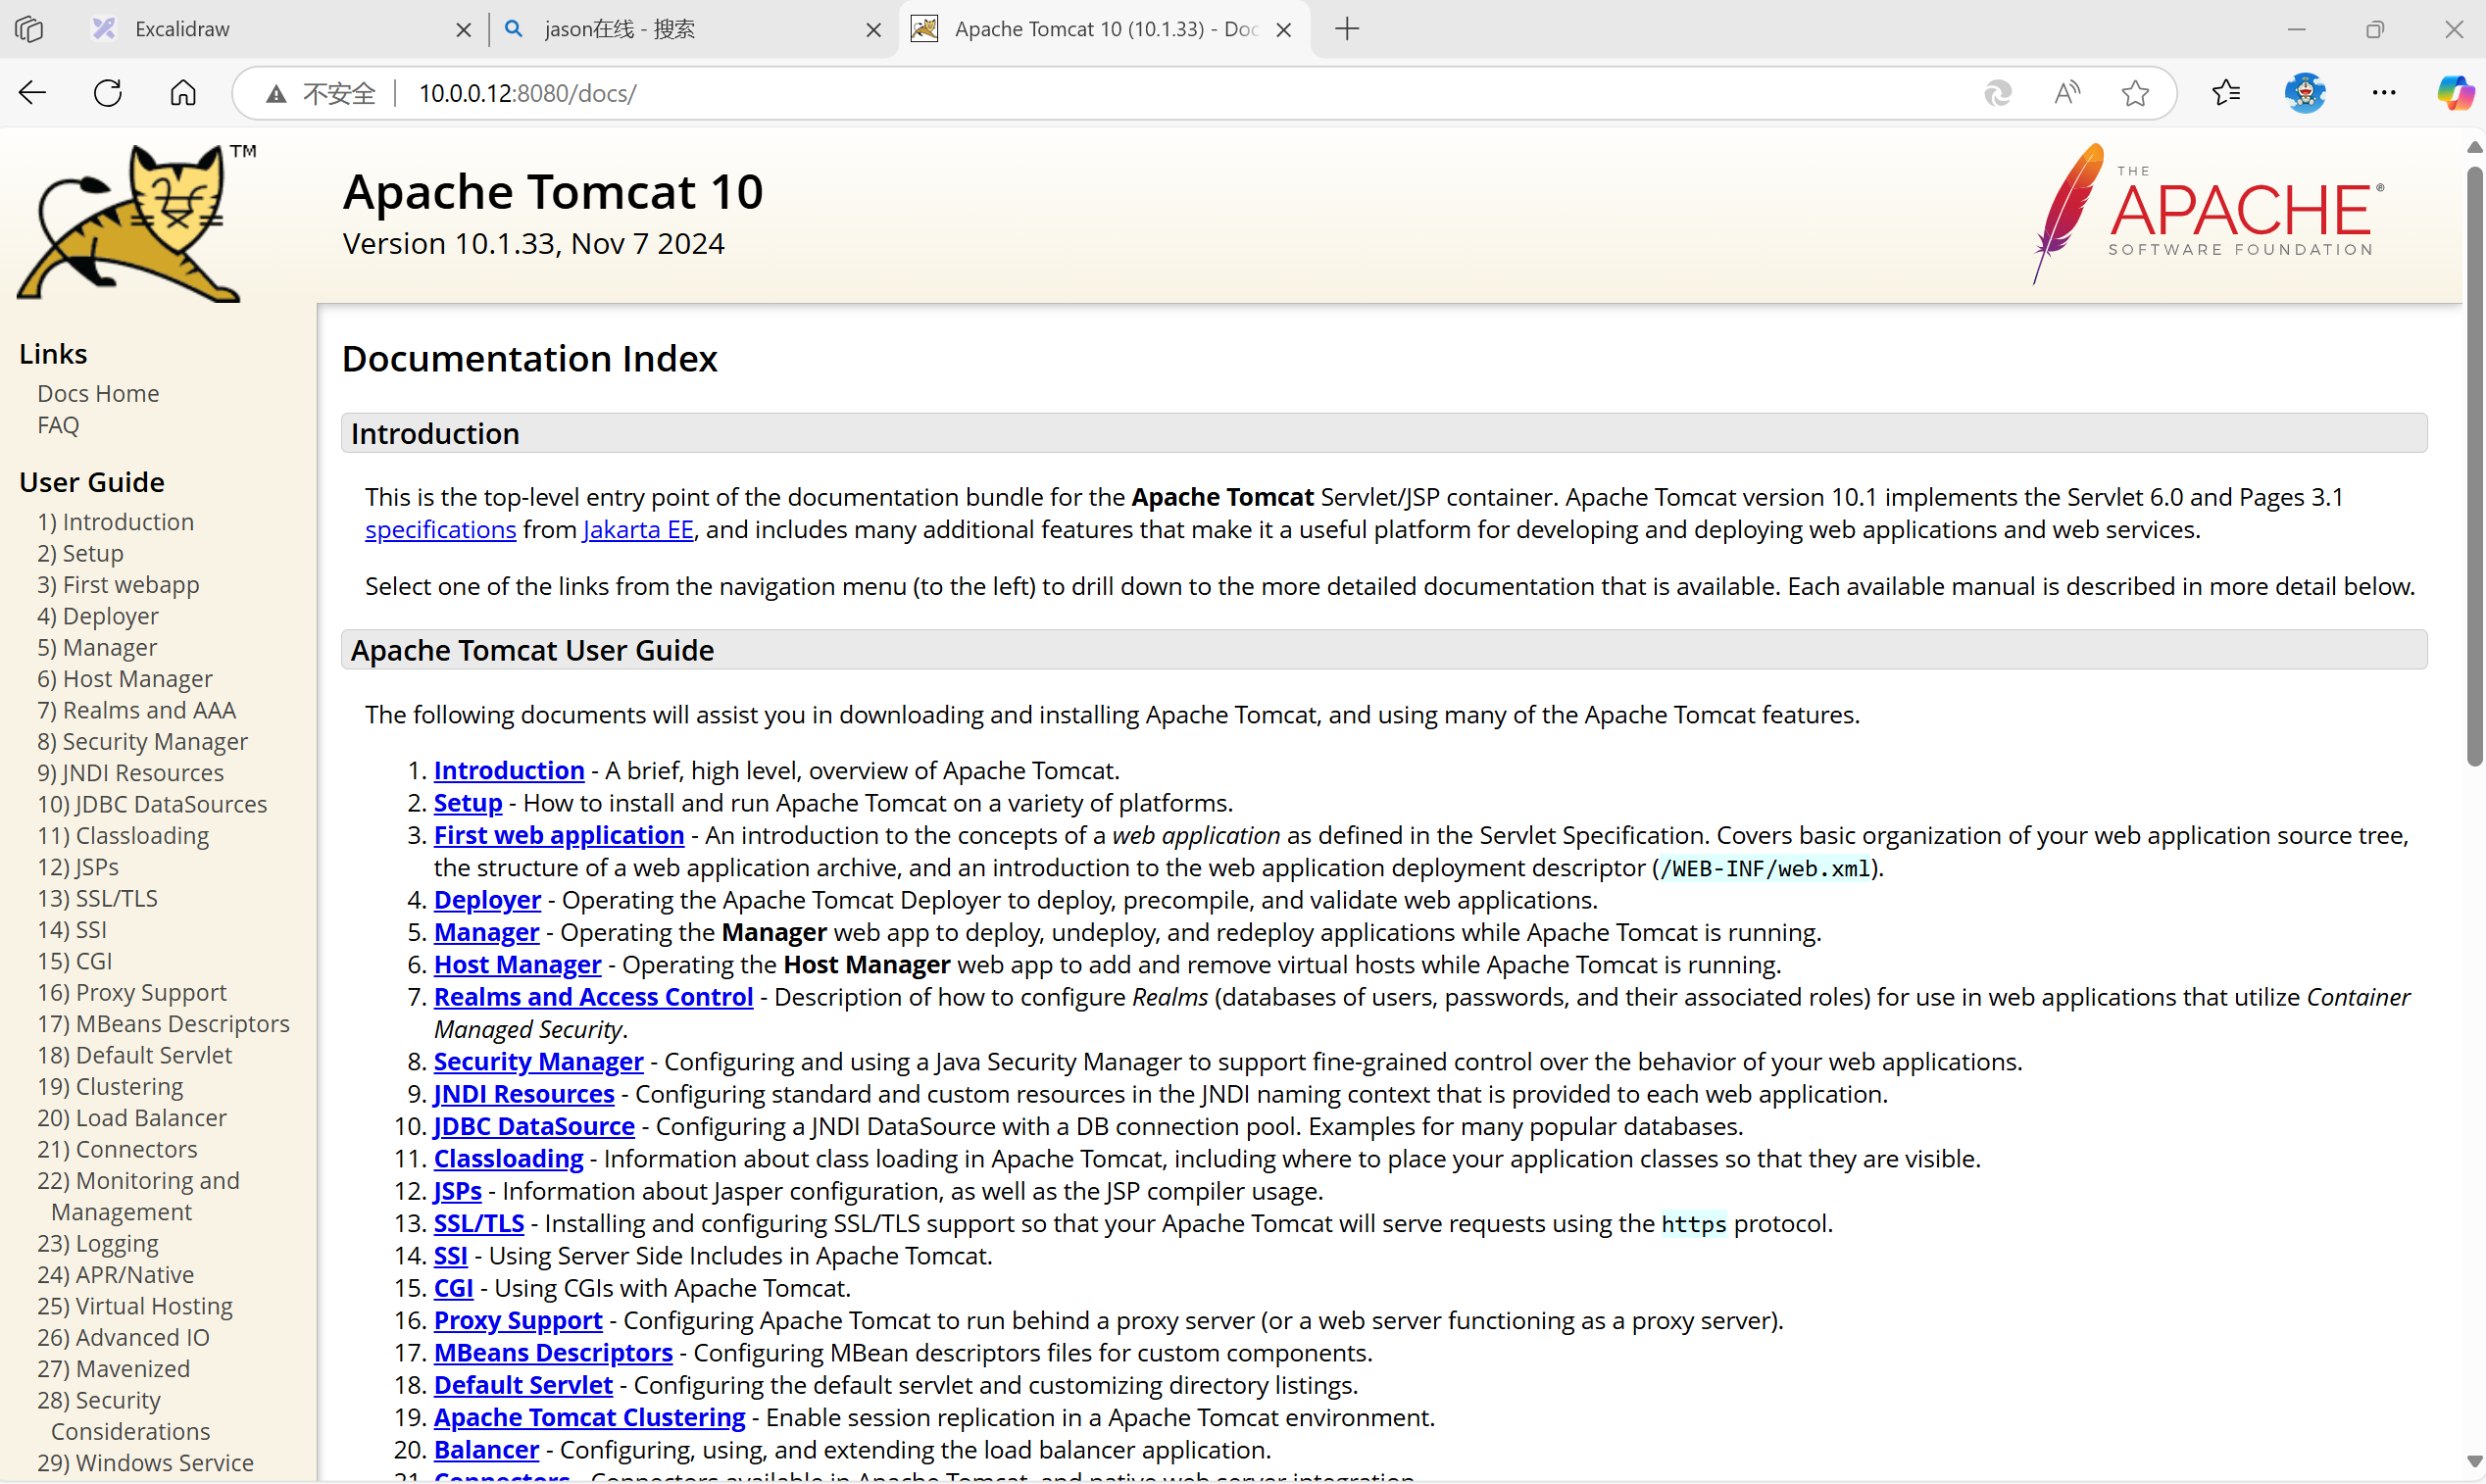
Task: Reload the current page
Action: pyautogui.click(x=108, y=93)
